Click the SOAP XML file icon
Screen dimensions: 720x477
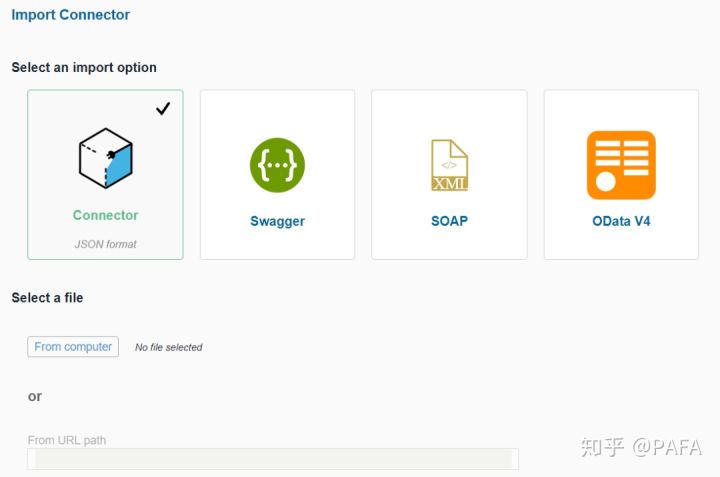(449, 165)
